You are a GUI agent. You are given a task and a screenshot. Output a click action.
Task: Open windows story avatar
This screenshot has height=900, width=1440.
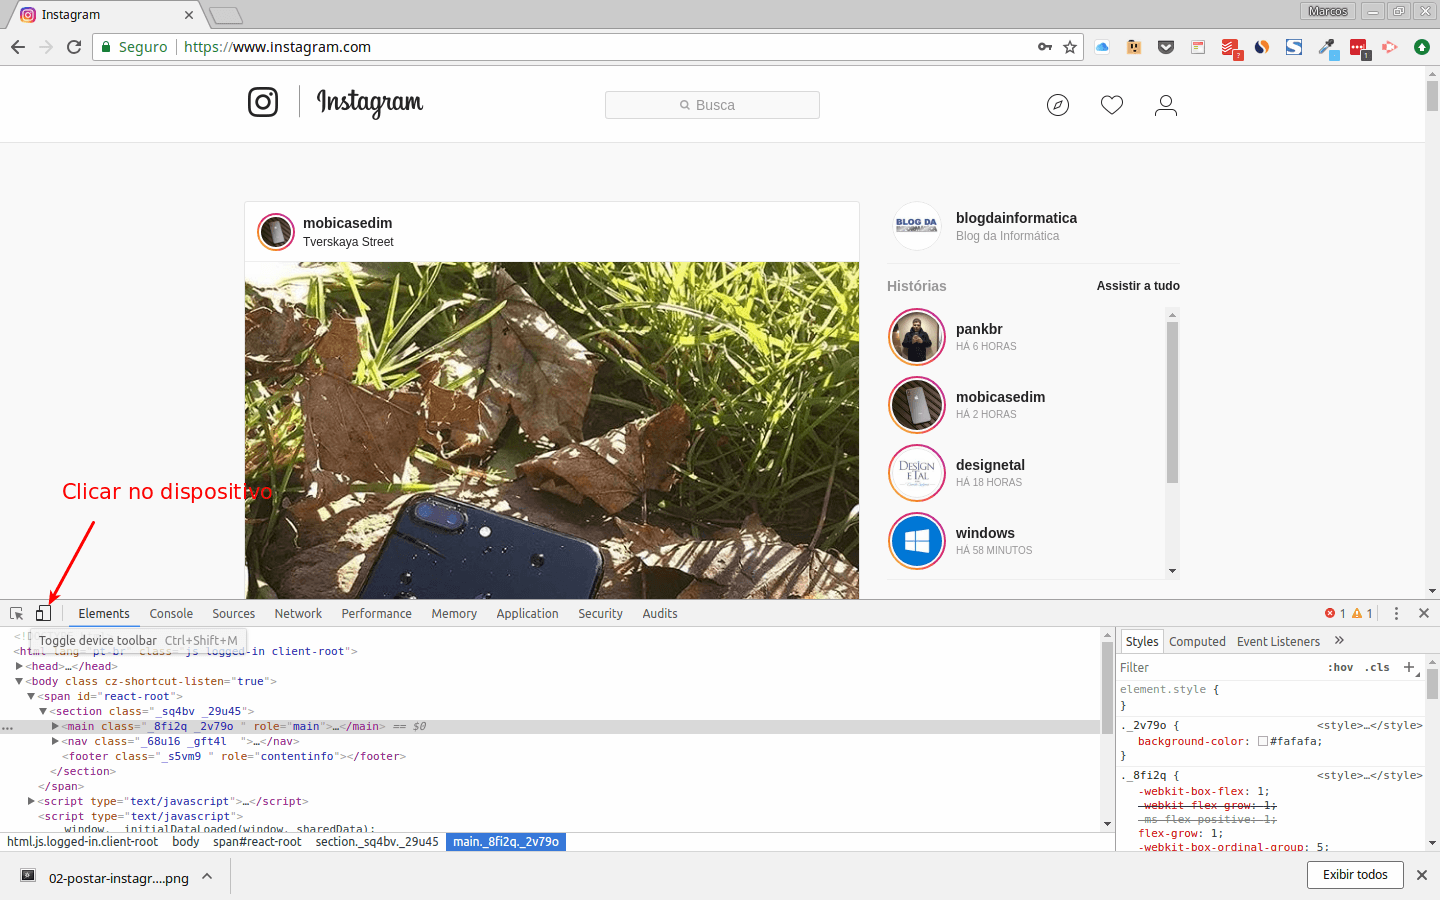coord(917,541)
